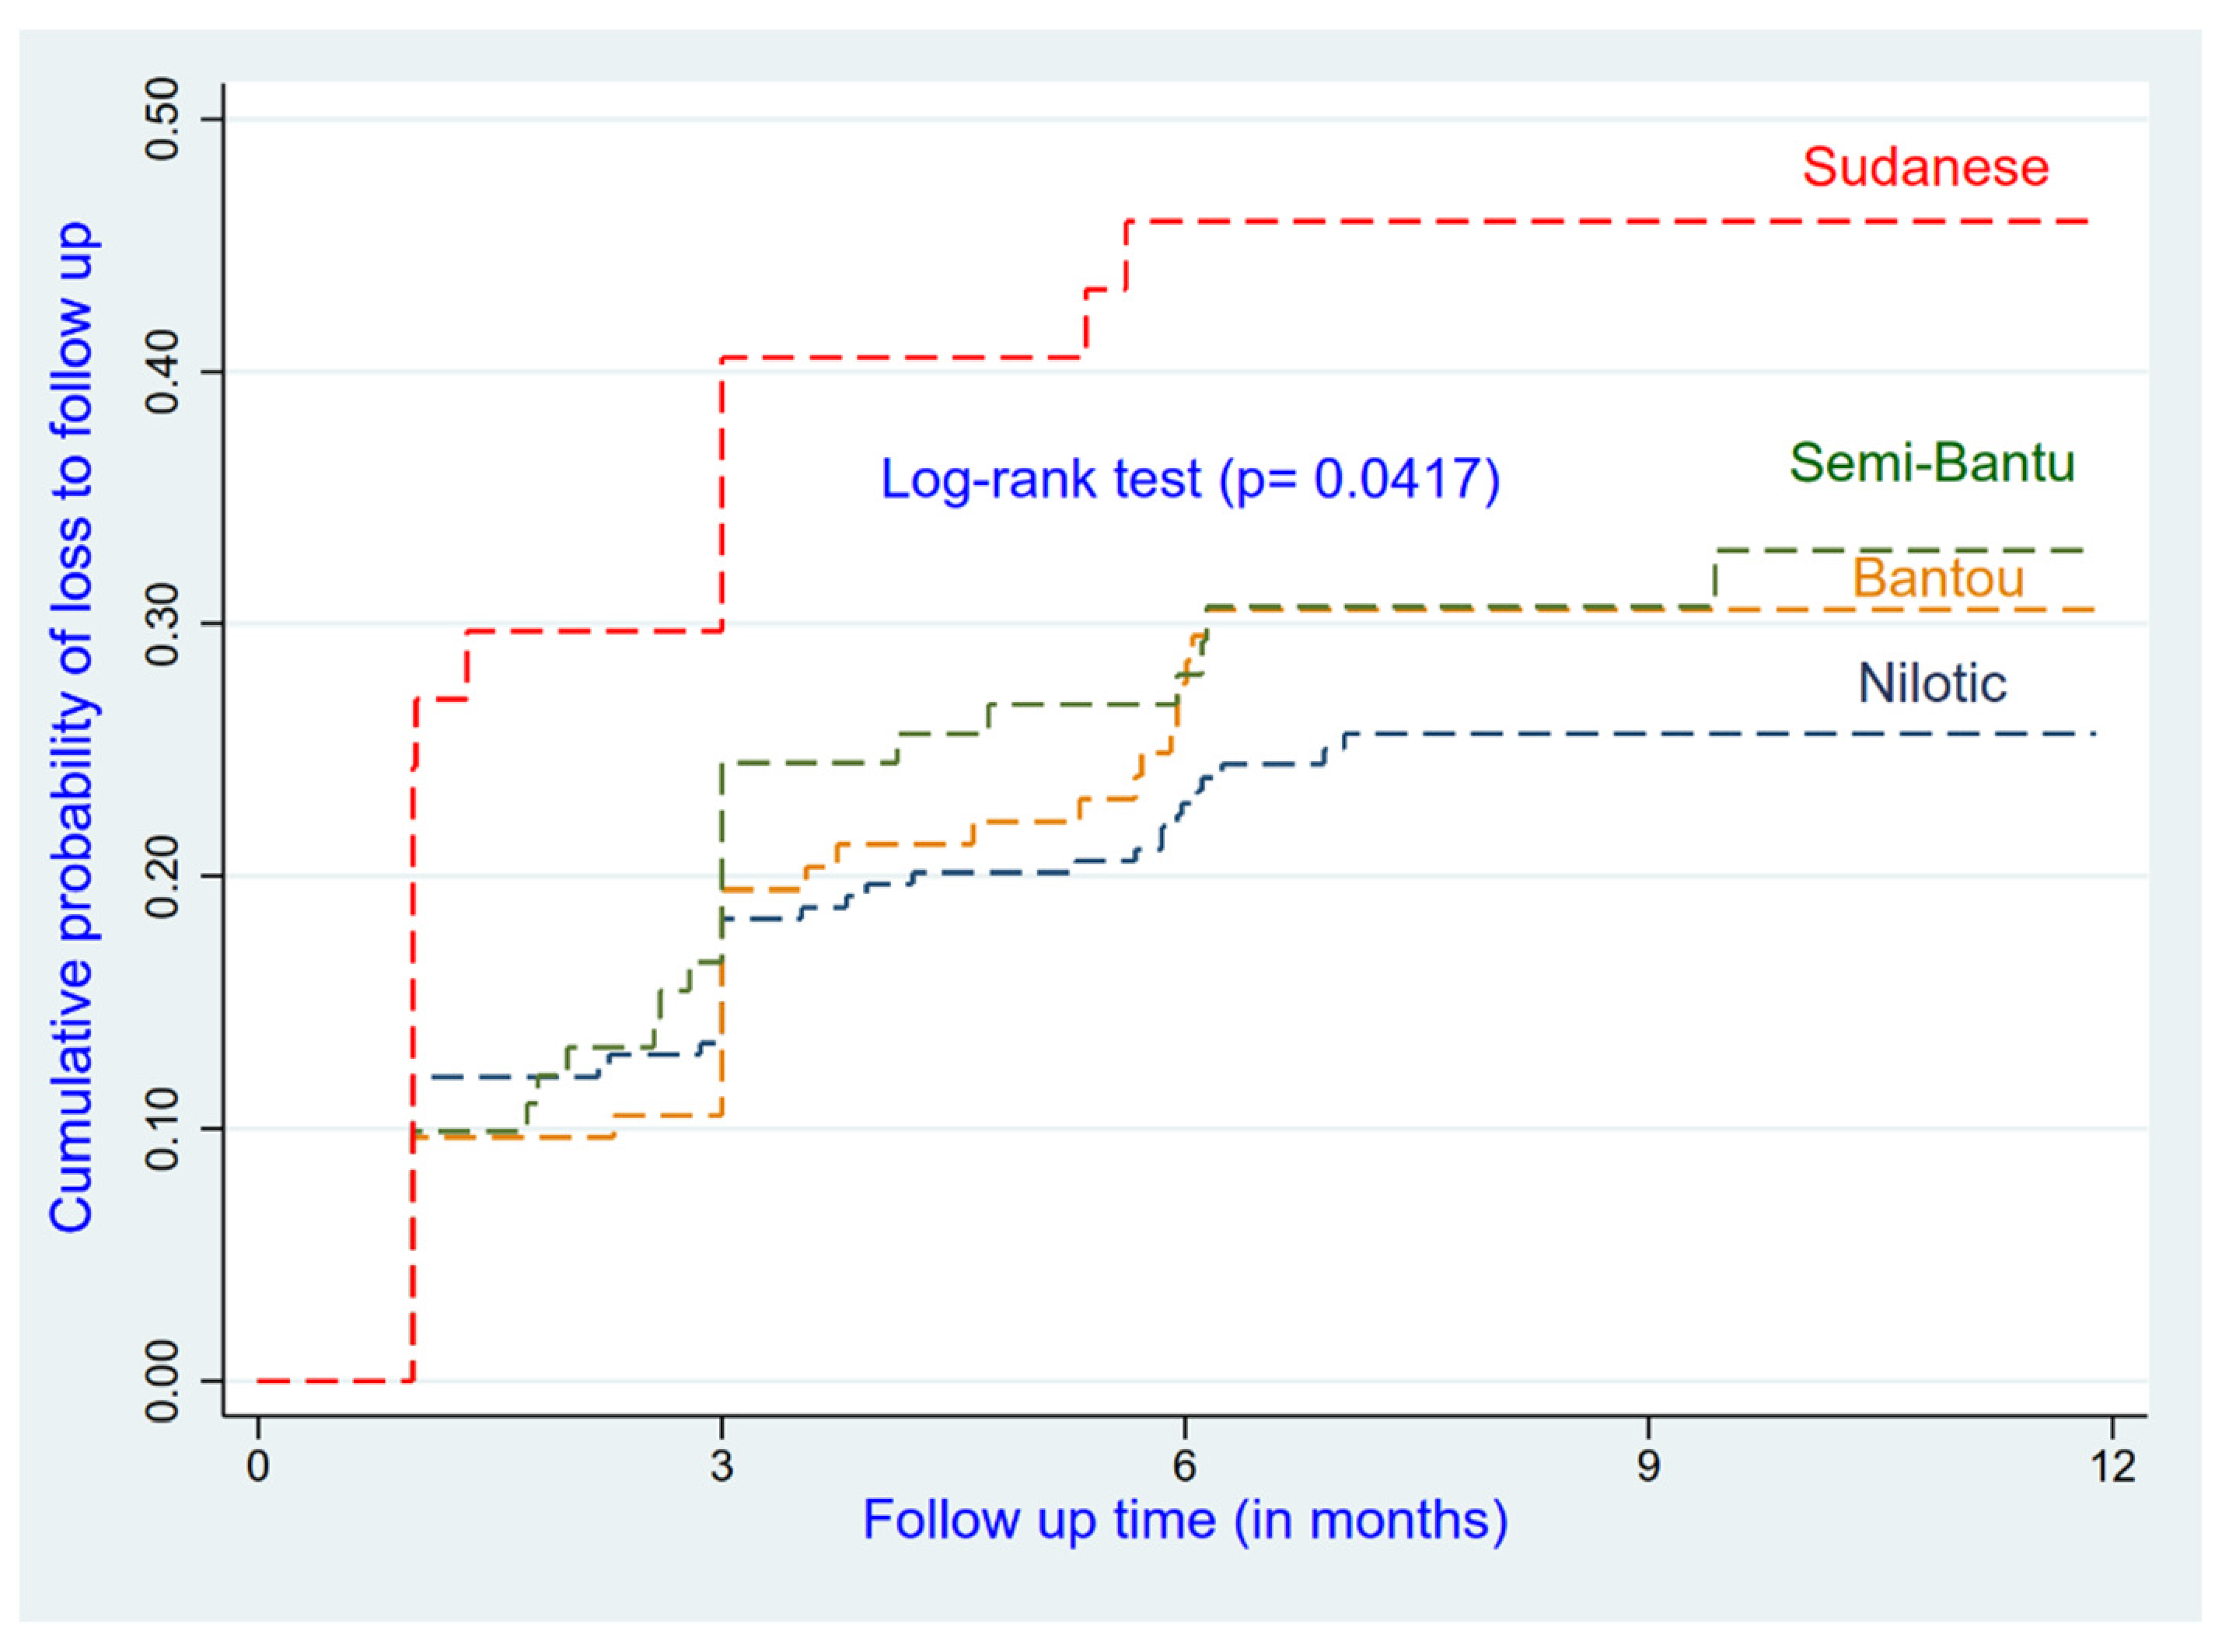Select the y-axis tick label 0.50
This screenshot has height=1652, width=2222.
pos(162,119)
